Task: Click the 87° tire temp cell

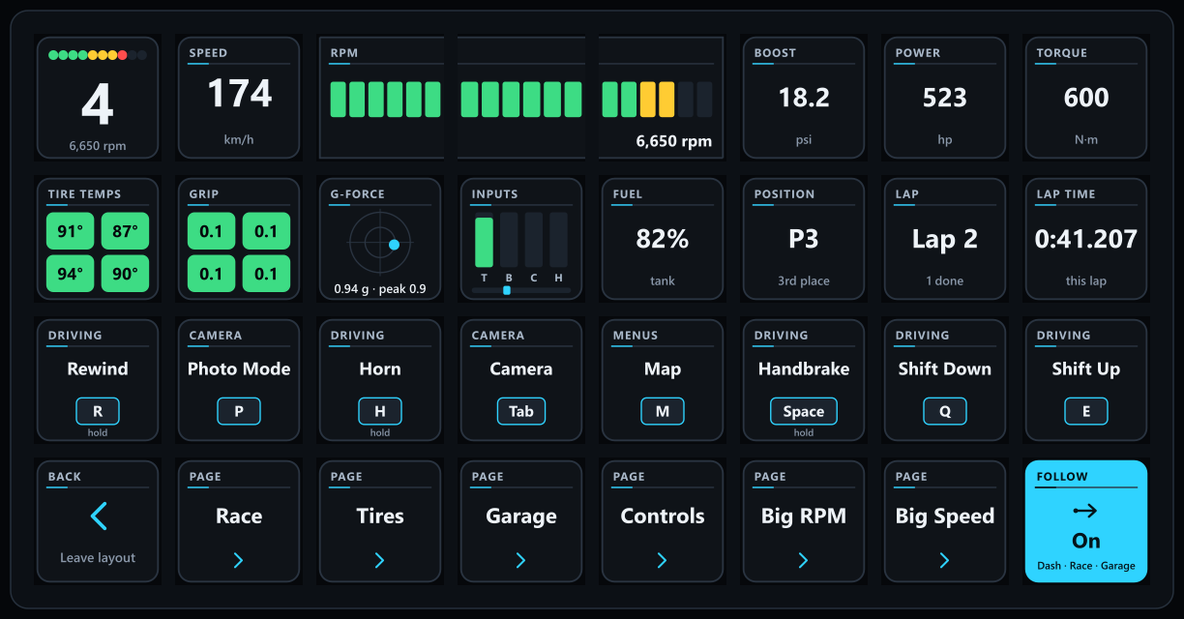Action: 125,231
